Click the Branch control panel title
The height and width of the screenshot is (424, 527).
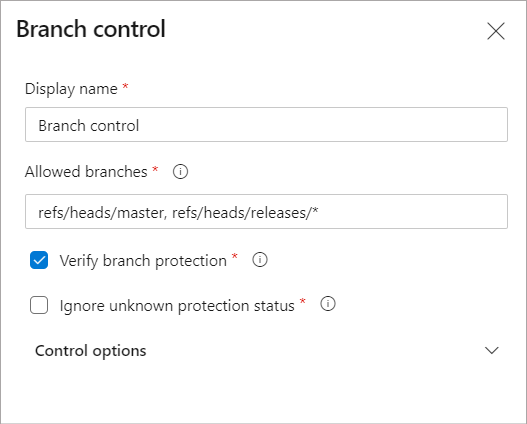91,29
